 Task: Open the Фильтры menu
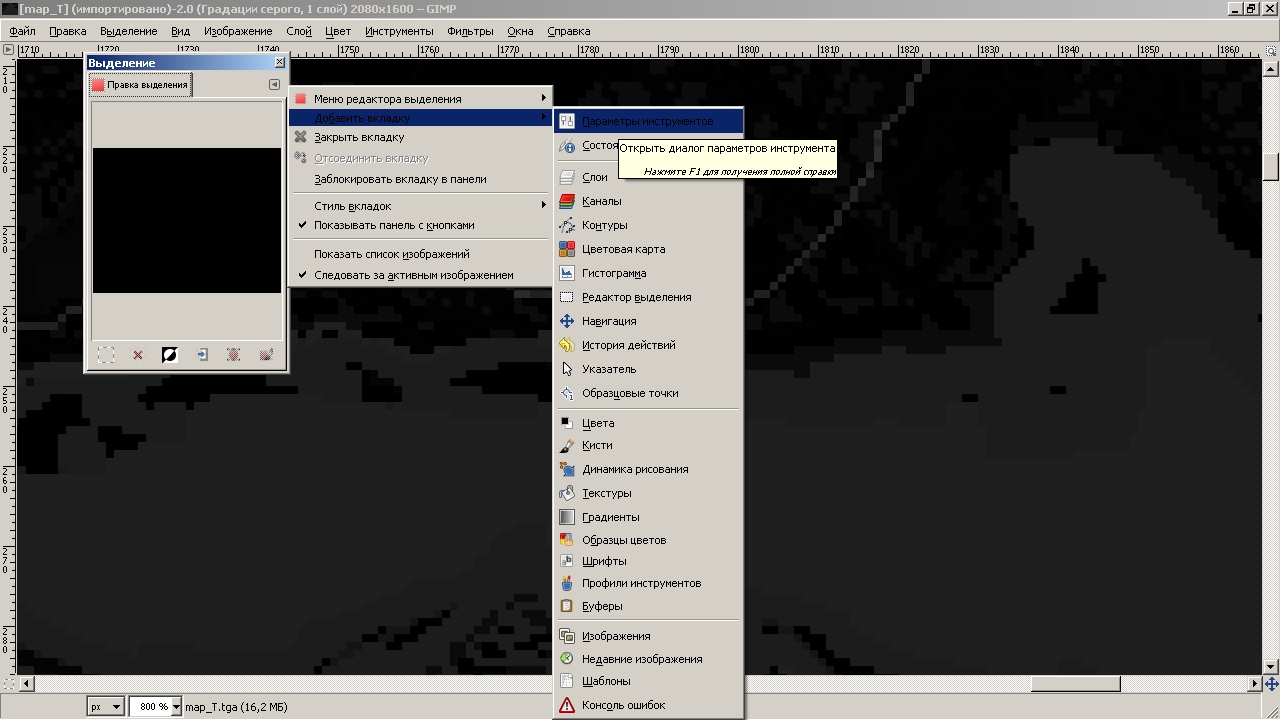(x=471, y=31)
